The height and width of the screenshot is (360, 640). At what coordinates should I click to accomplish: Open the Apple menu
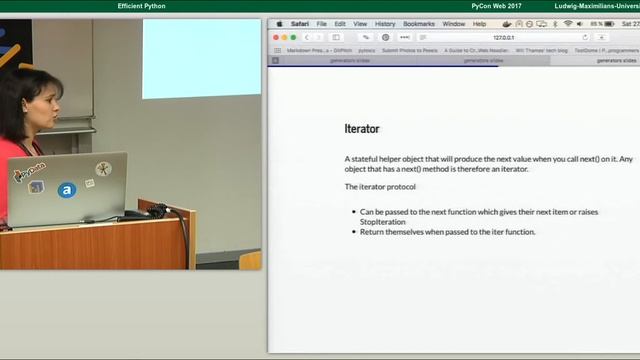point(279,24)
